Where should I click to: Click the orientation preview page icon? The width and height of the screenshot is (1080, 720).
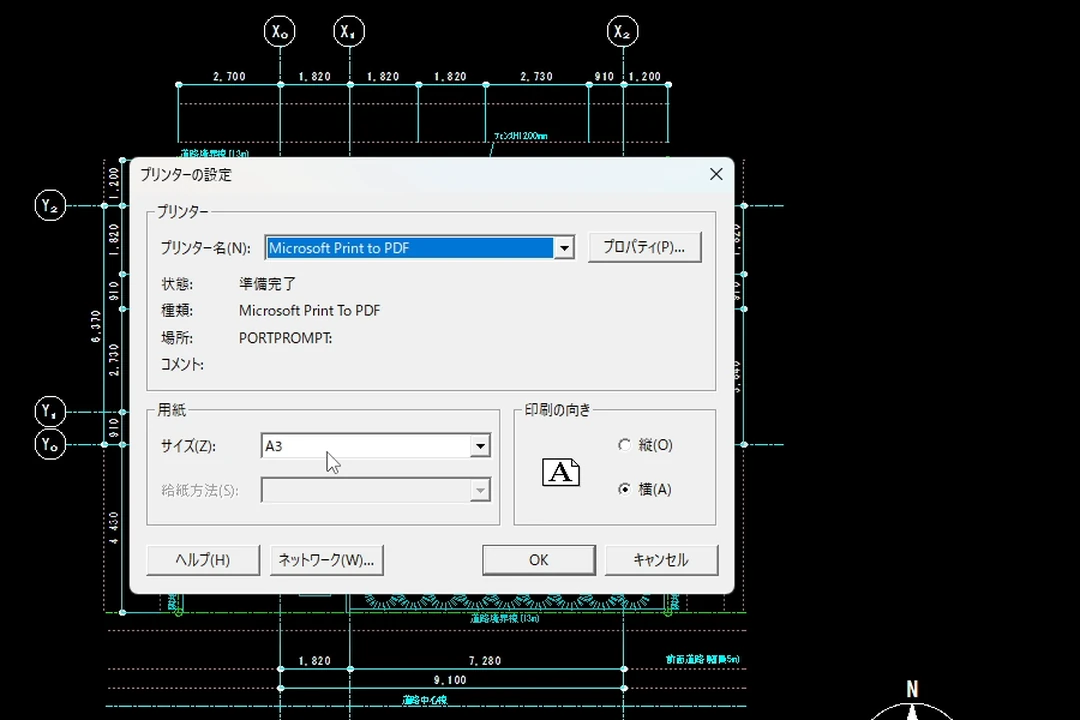561,473
